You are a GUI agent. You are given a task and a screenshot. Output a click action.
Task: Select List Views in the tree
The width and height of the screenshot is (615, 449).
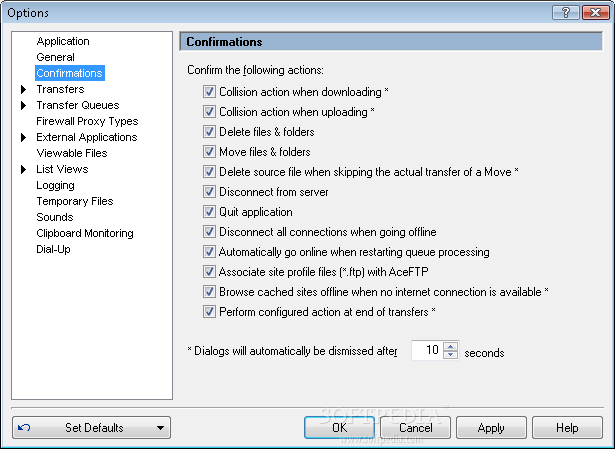pyautogui.click(x=62, y=169)
